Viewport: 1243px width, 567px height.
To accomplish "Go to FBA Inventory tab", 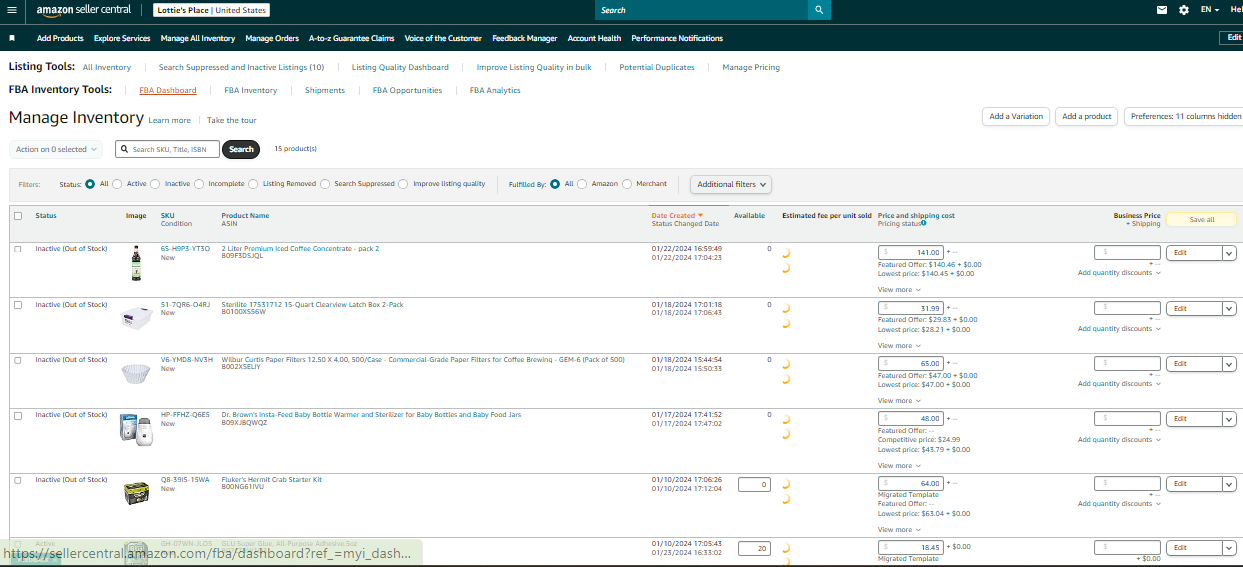I will (x=250, y=90).
